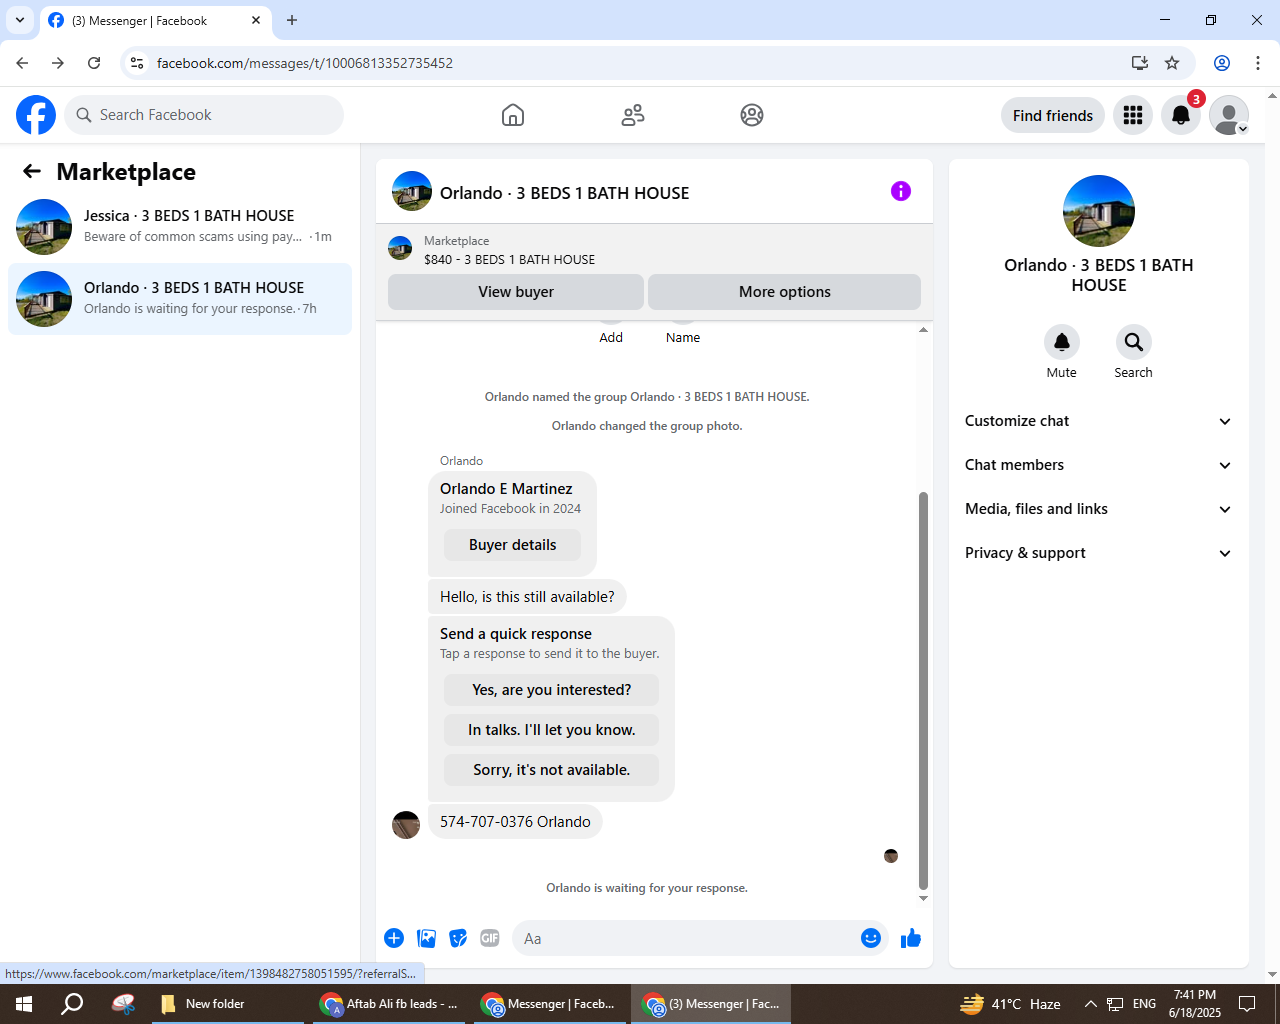Expand the Privacy & support section
This screenshot has width=1280, height=1024.
pyautogui.click(x=1099, y=553)
